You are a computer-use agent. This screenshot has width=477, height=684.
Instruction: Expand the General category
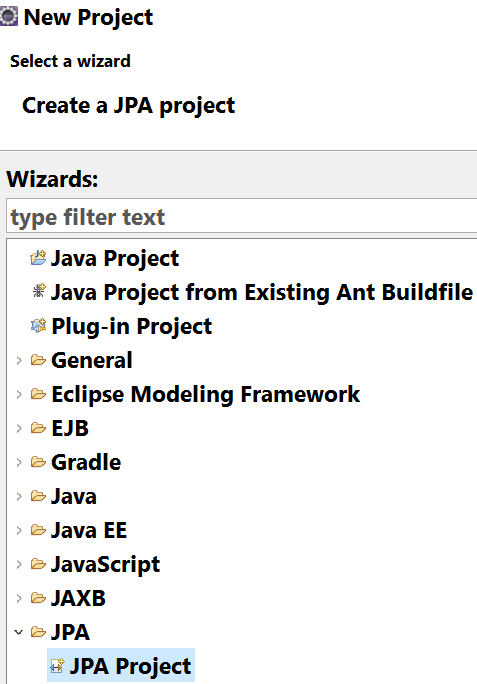click(19, 360)
